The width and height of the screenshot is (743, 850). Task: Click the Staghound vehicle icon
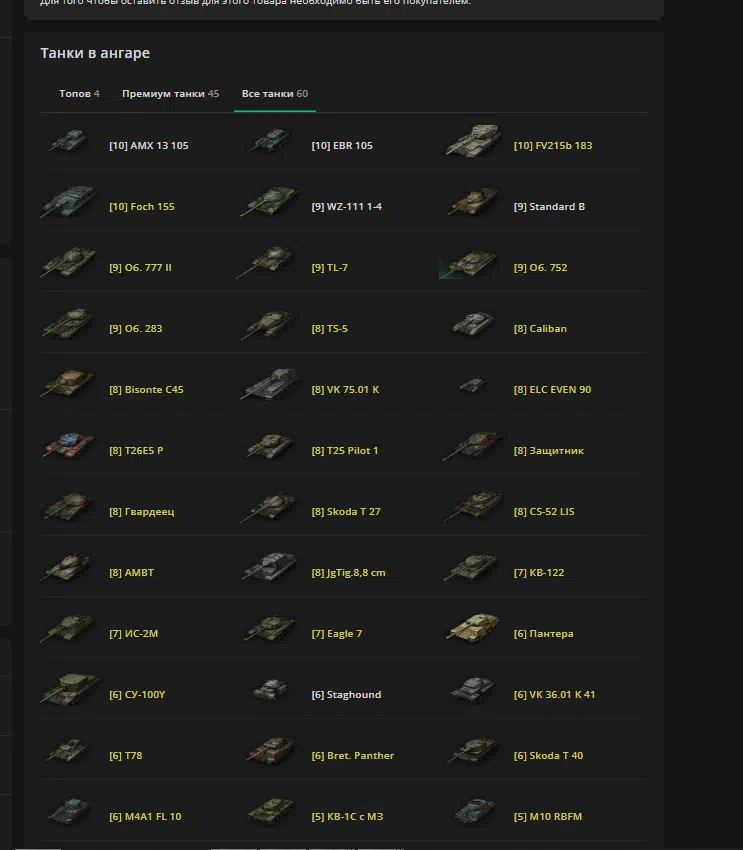(270, 690)
